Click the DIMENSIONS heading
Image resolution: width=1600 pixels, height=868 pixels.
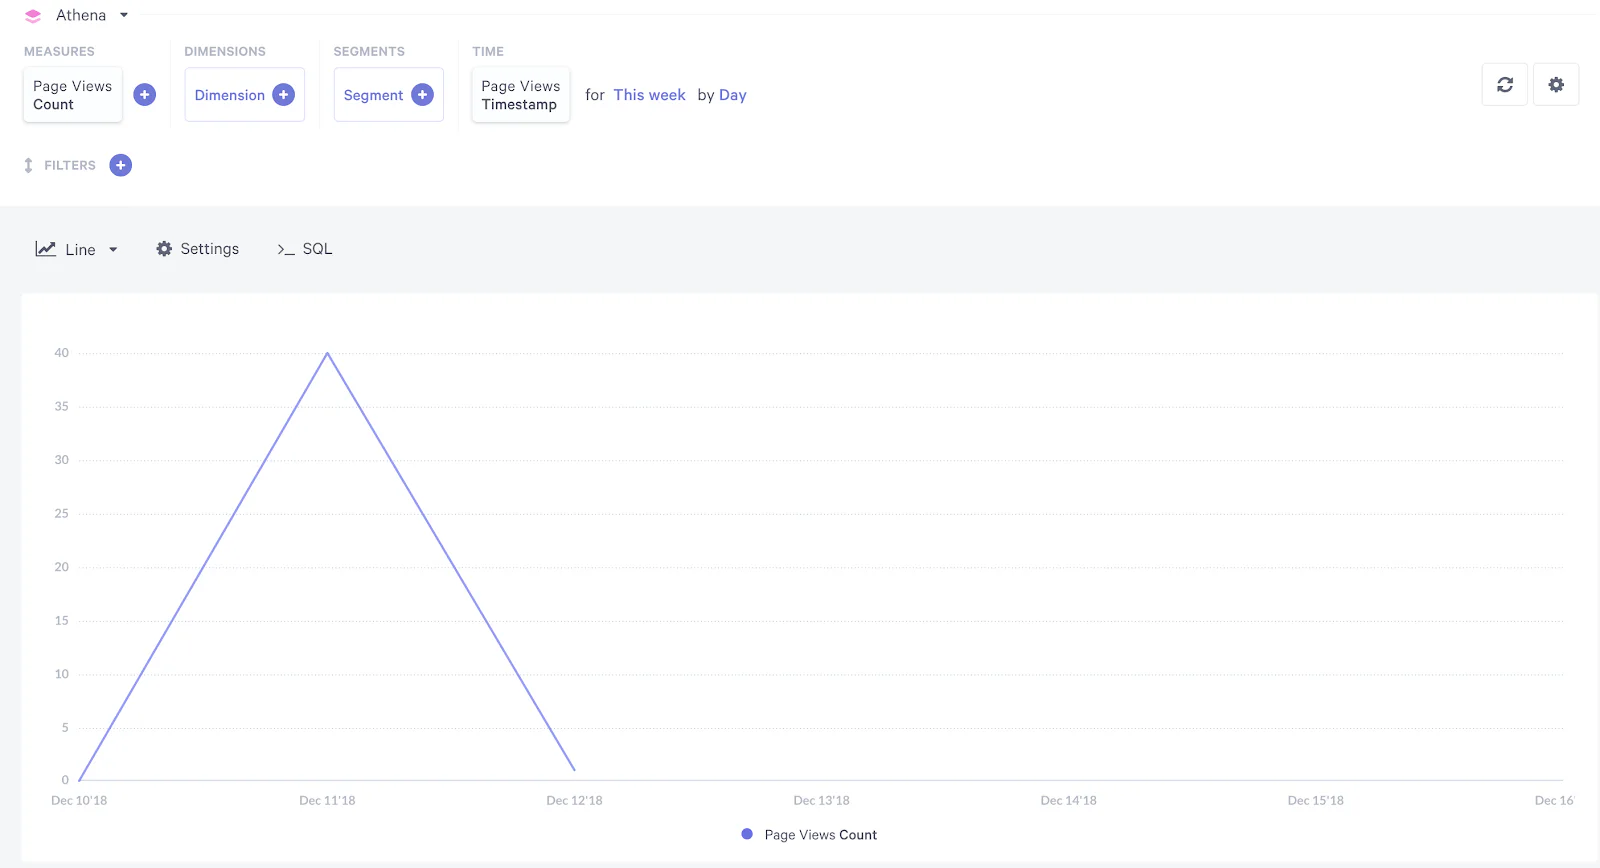[225, 51]
